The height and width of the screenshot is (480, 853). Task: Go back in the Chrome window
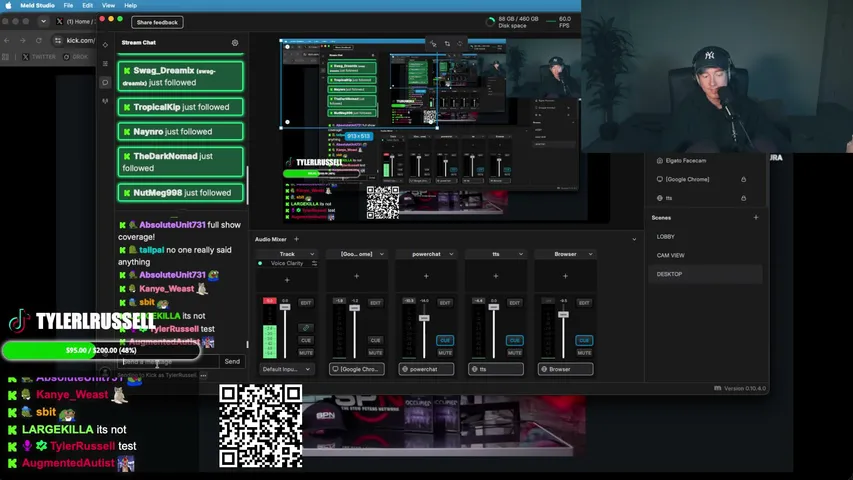tap(7, 40)
